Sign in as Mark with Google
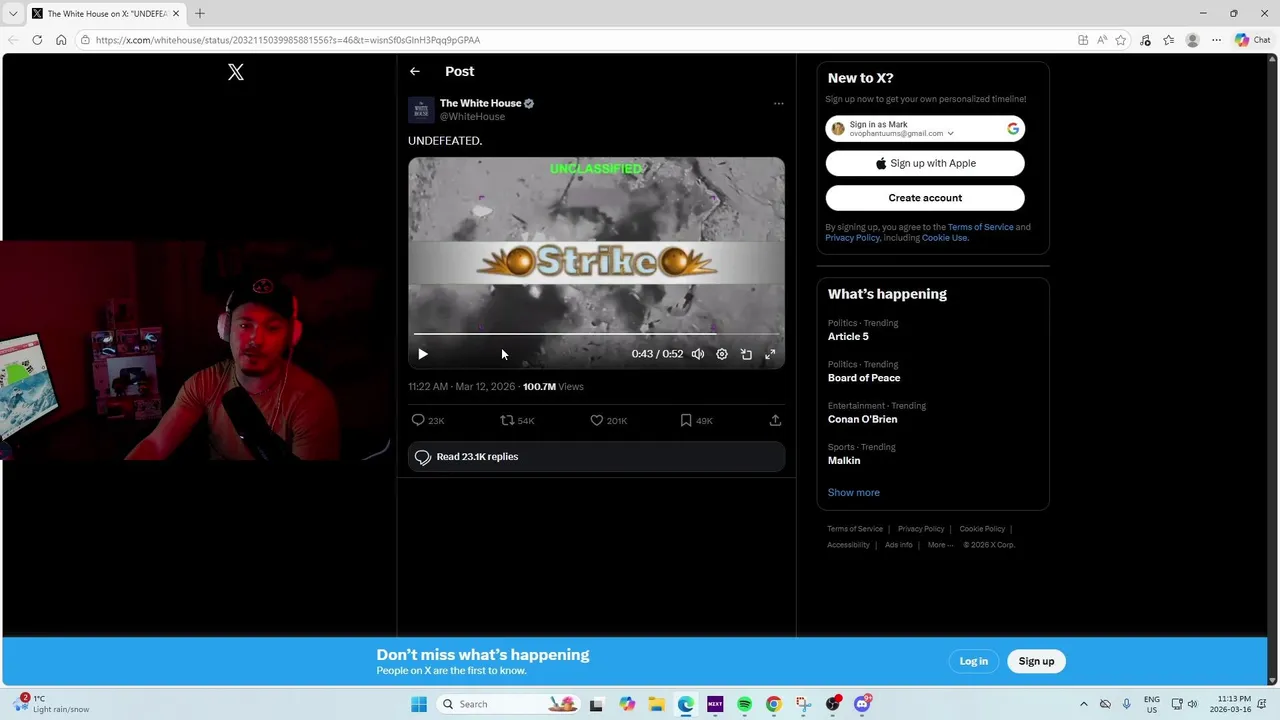Image resolution: width=1280 pixels, height=720 pixels. [925, 129]
